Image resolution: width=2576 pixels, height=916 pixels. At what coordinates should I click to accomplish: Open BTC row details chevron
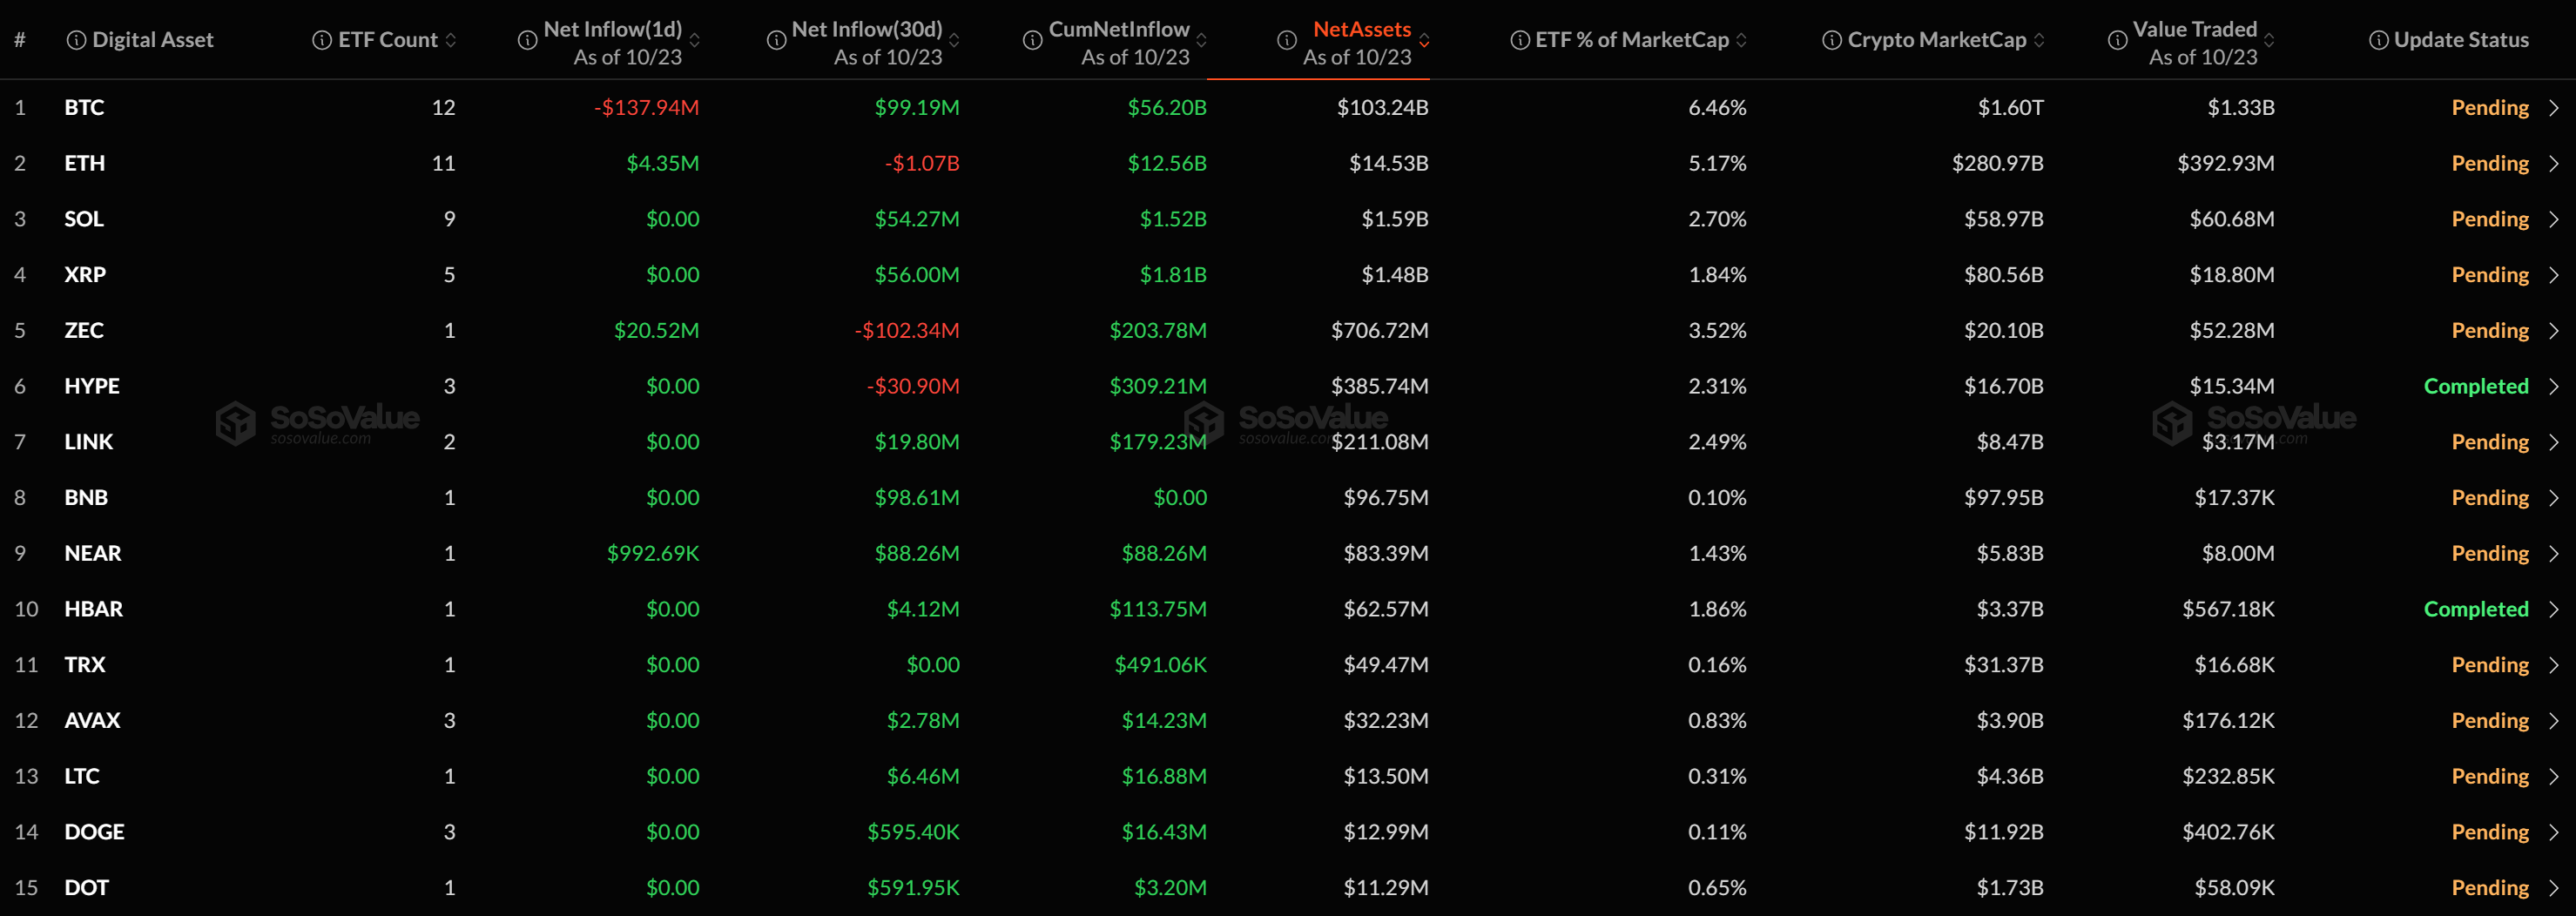(2553, 108)
